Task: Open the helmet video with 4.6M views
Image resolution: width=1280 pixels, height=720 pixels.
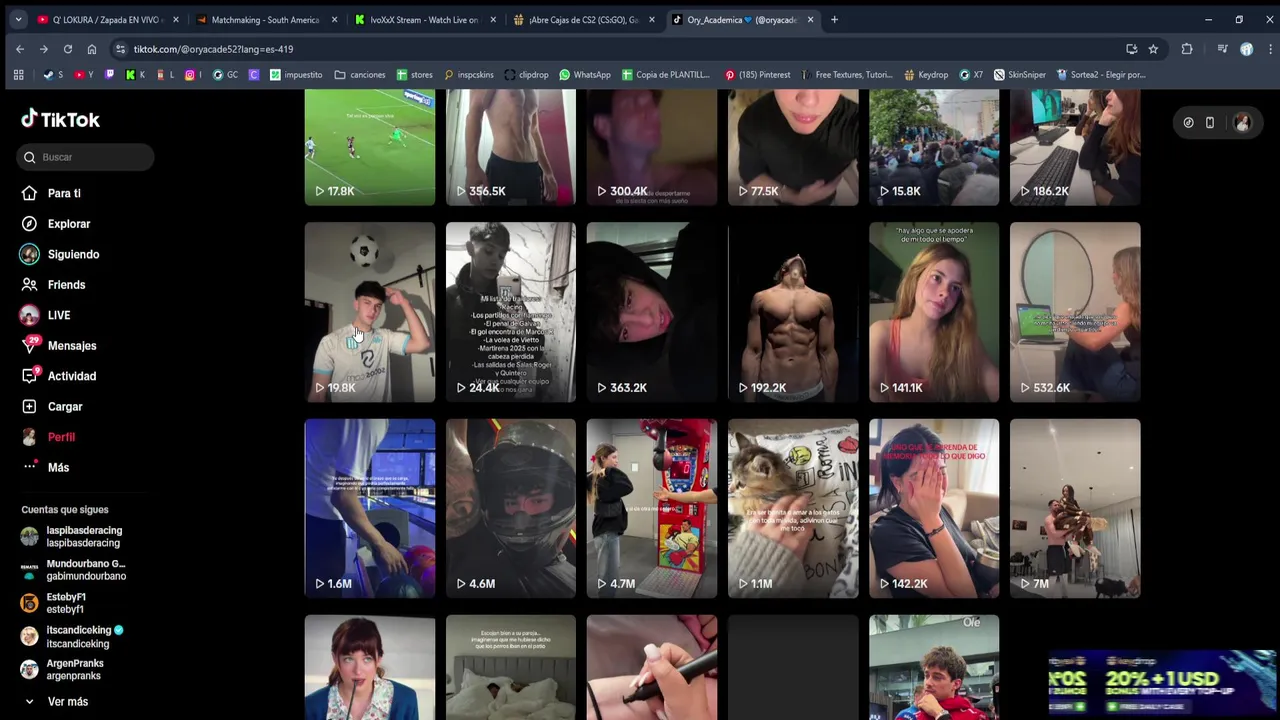Action: click(511, 508)
